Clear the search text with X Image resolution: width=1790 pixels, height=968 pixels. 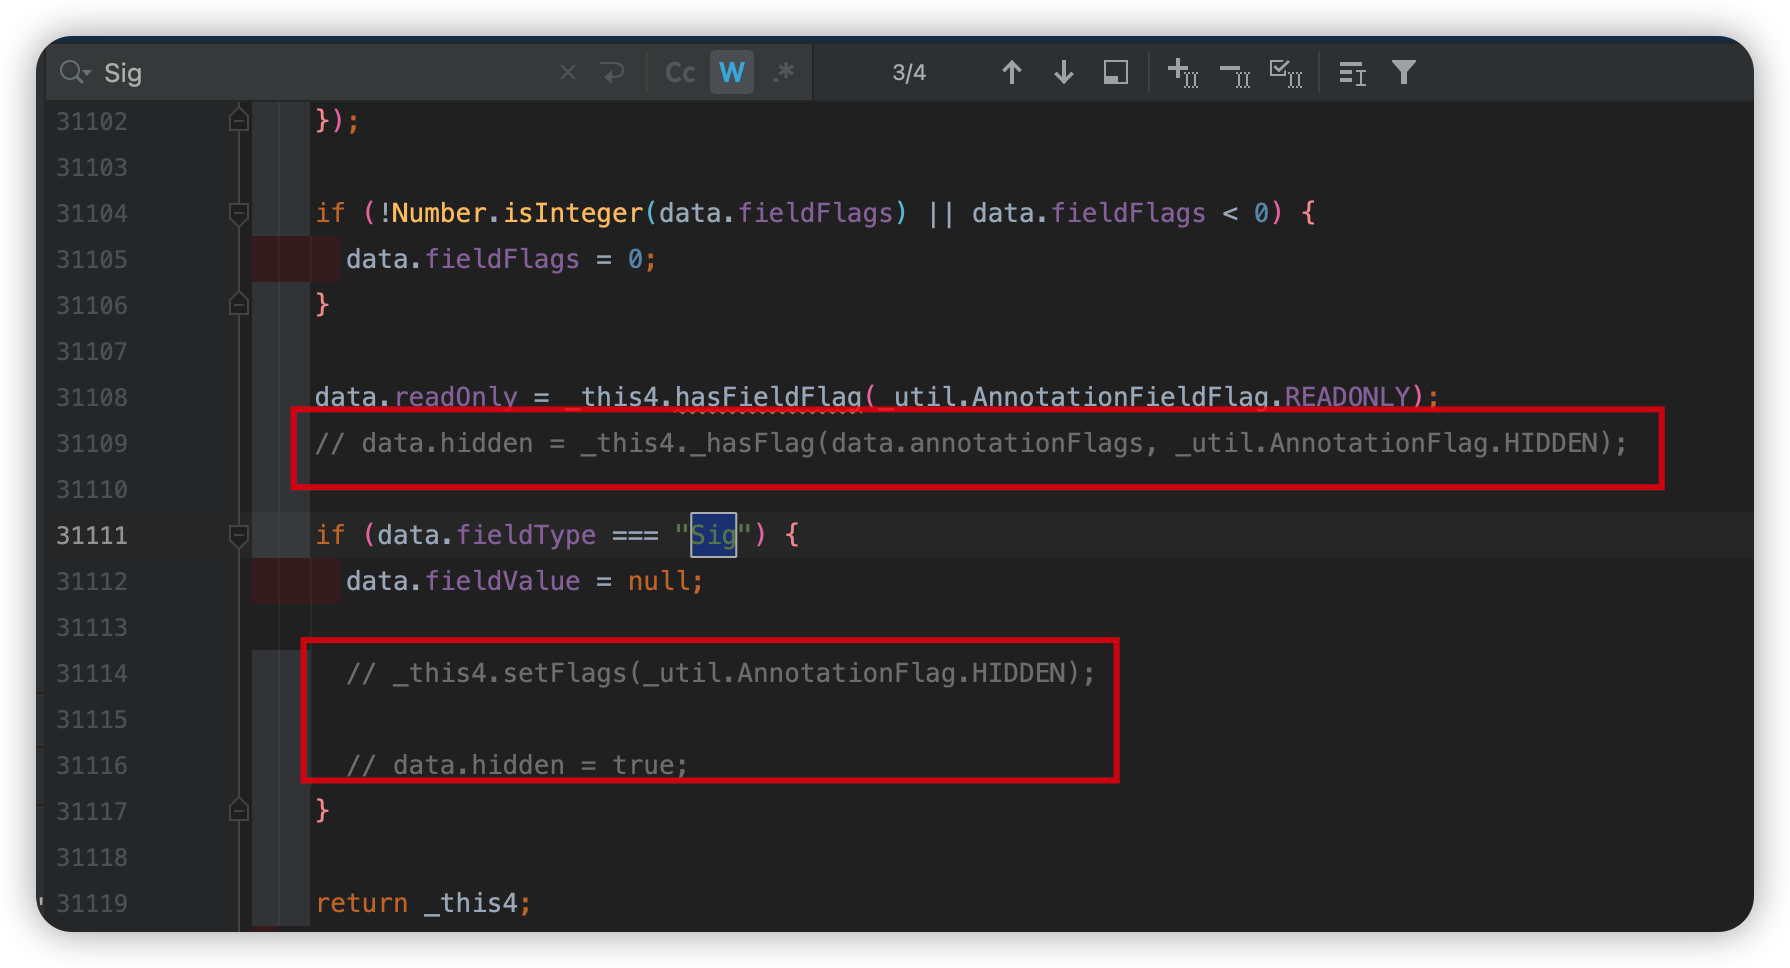click(568, 72)
